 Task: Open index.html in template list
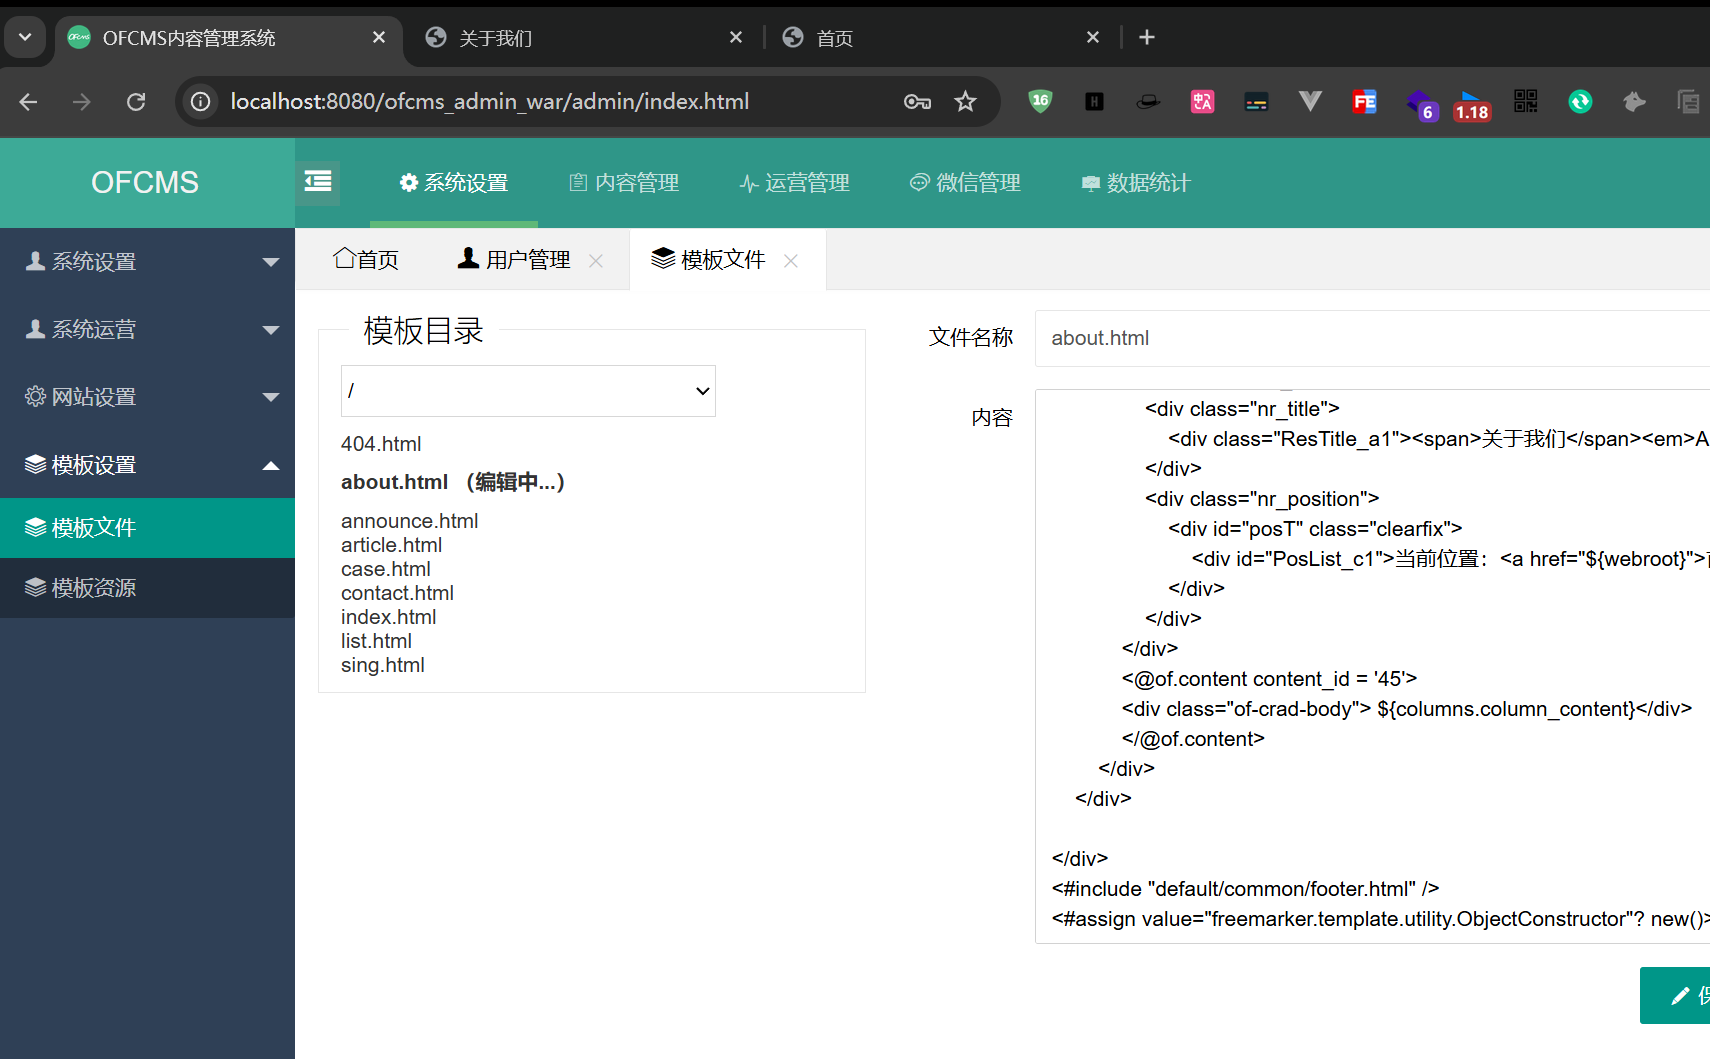[x=388, y=617]
